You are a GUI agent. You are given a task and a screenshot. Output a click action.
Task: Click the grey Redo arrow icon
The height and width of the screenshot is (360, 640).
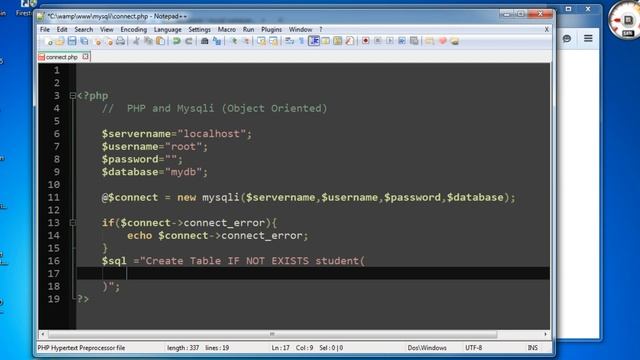[x=189, y=41]
